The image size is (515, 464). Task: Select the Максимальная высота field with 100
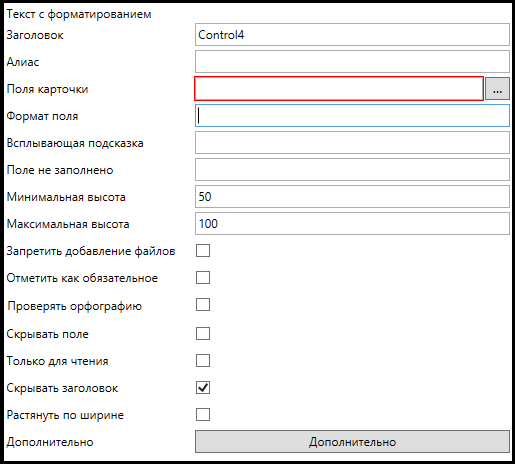pyautogui.click(x=352, y=224)
